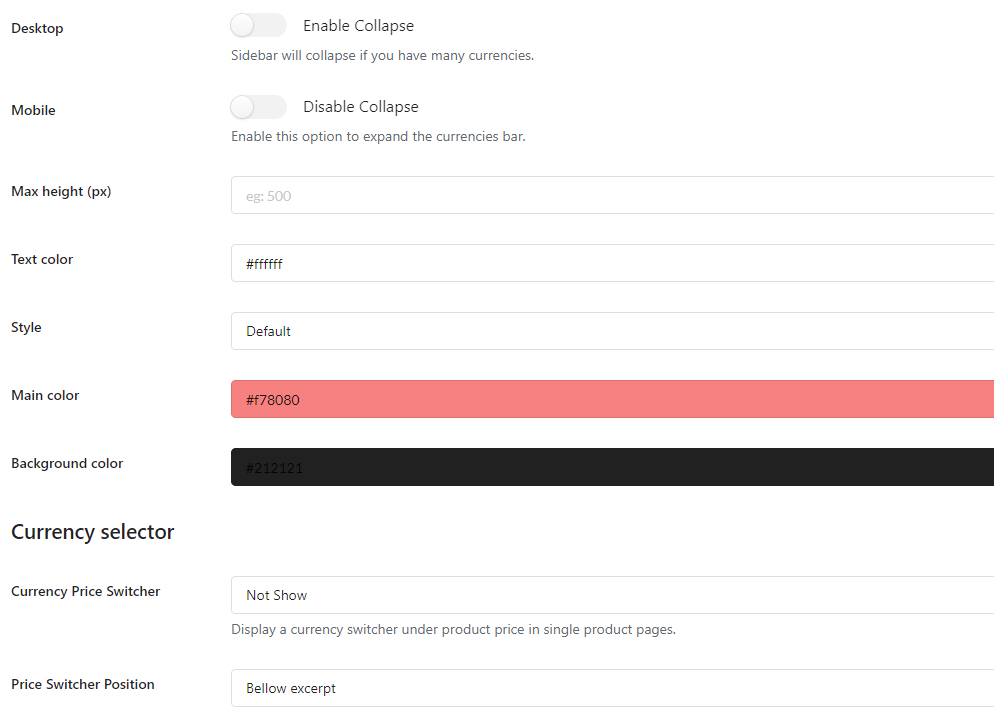Click the "Main color" field label
The image size is (994, 714).
[x=45, y=395]
